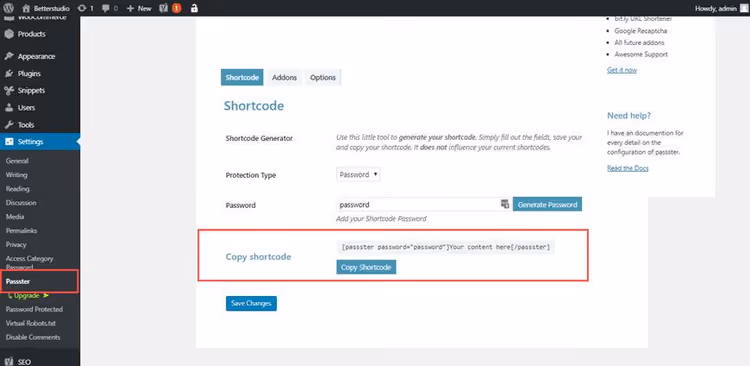Click the orange notification badge
750x366 pixels.
(176, 8)
